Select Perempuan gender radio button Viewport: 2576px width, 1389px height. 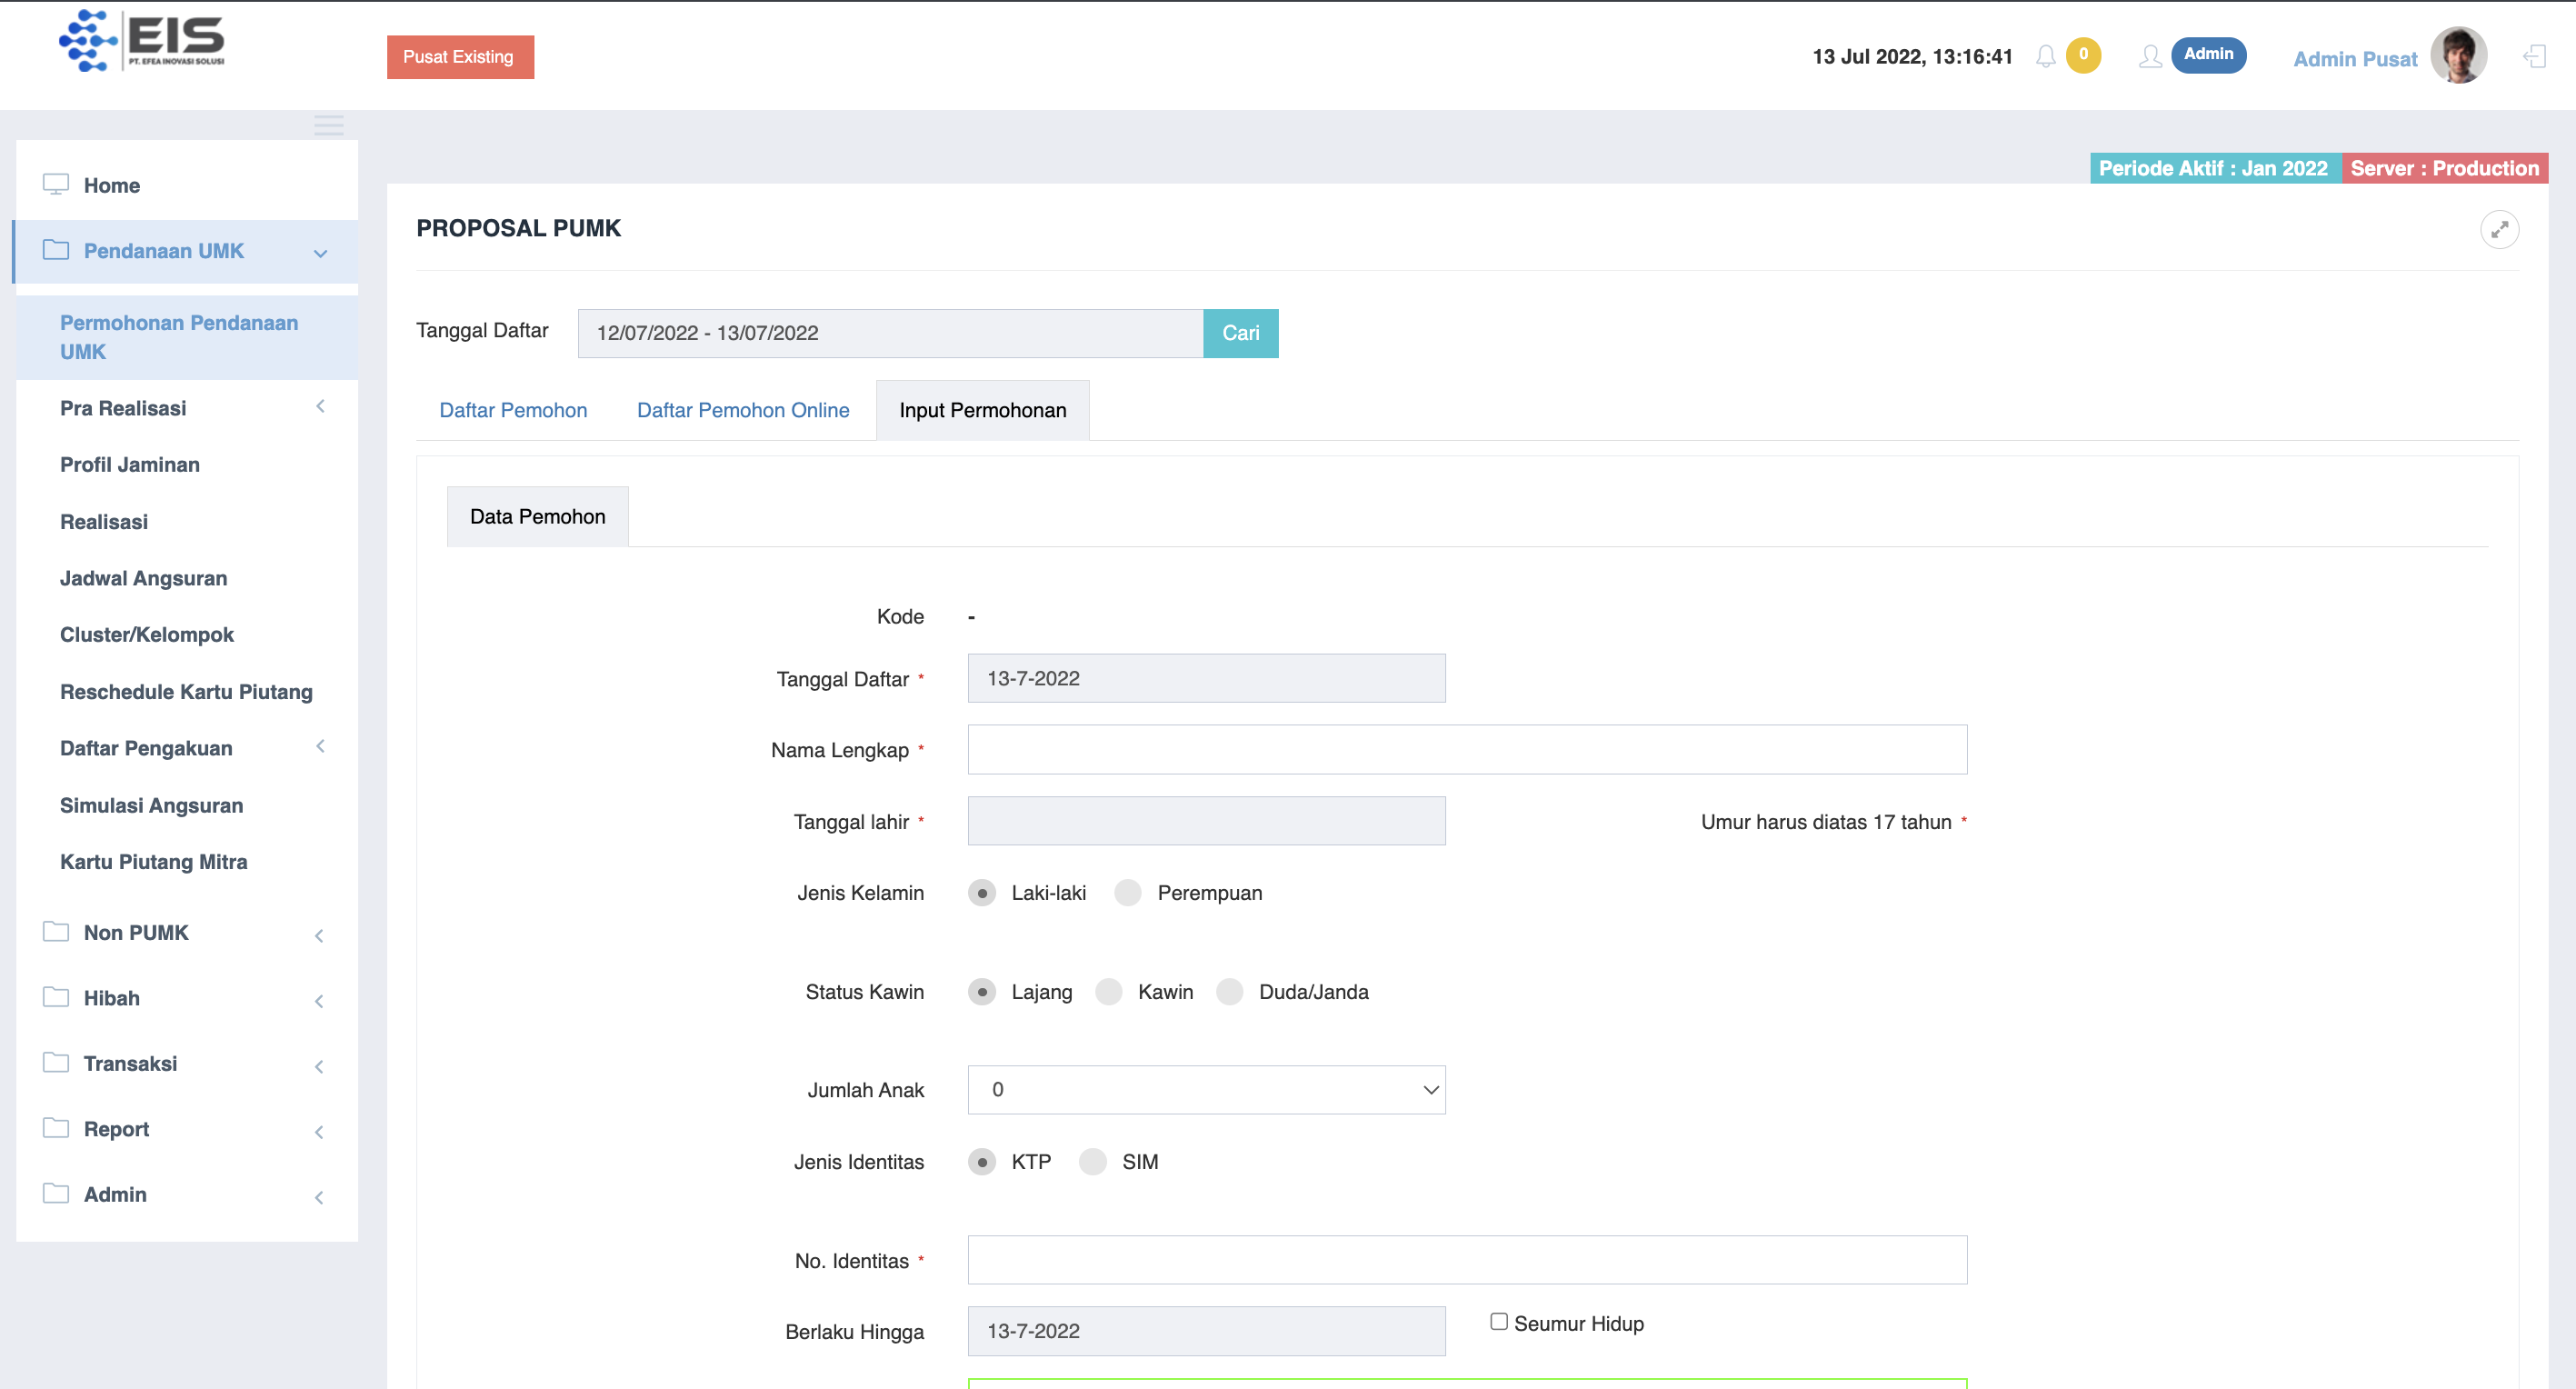(1128, 893)
